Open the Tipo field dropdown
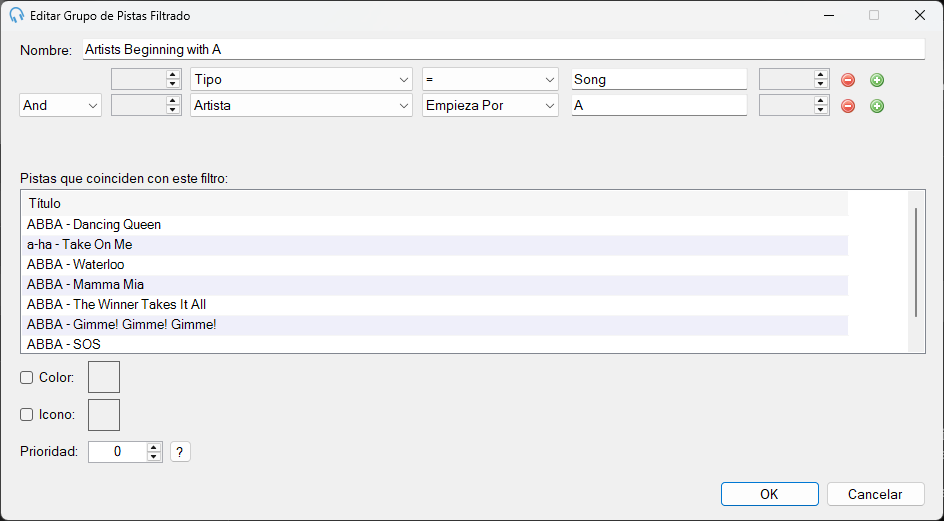The width and height of the screenshot is (944, 521). click(301, 80)
